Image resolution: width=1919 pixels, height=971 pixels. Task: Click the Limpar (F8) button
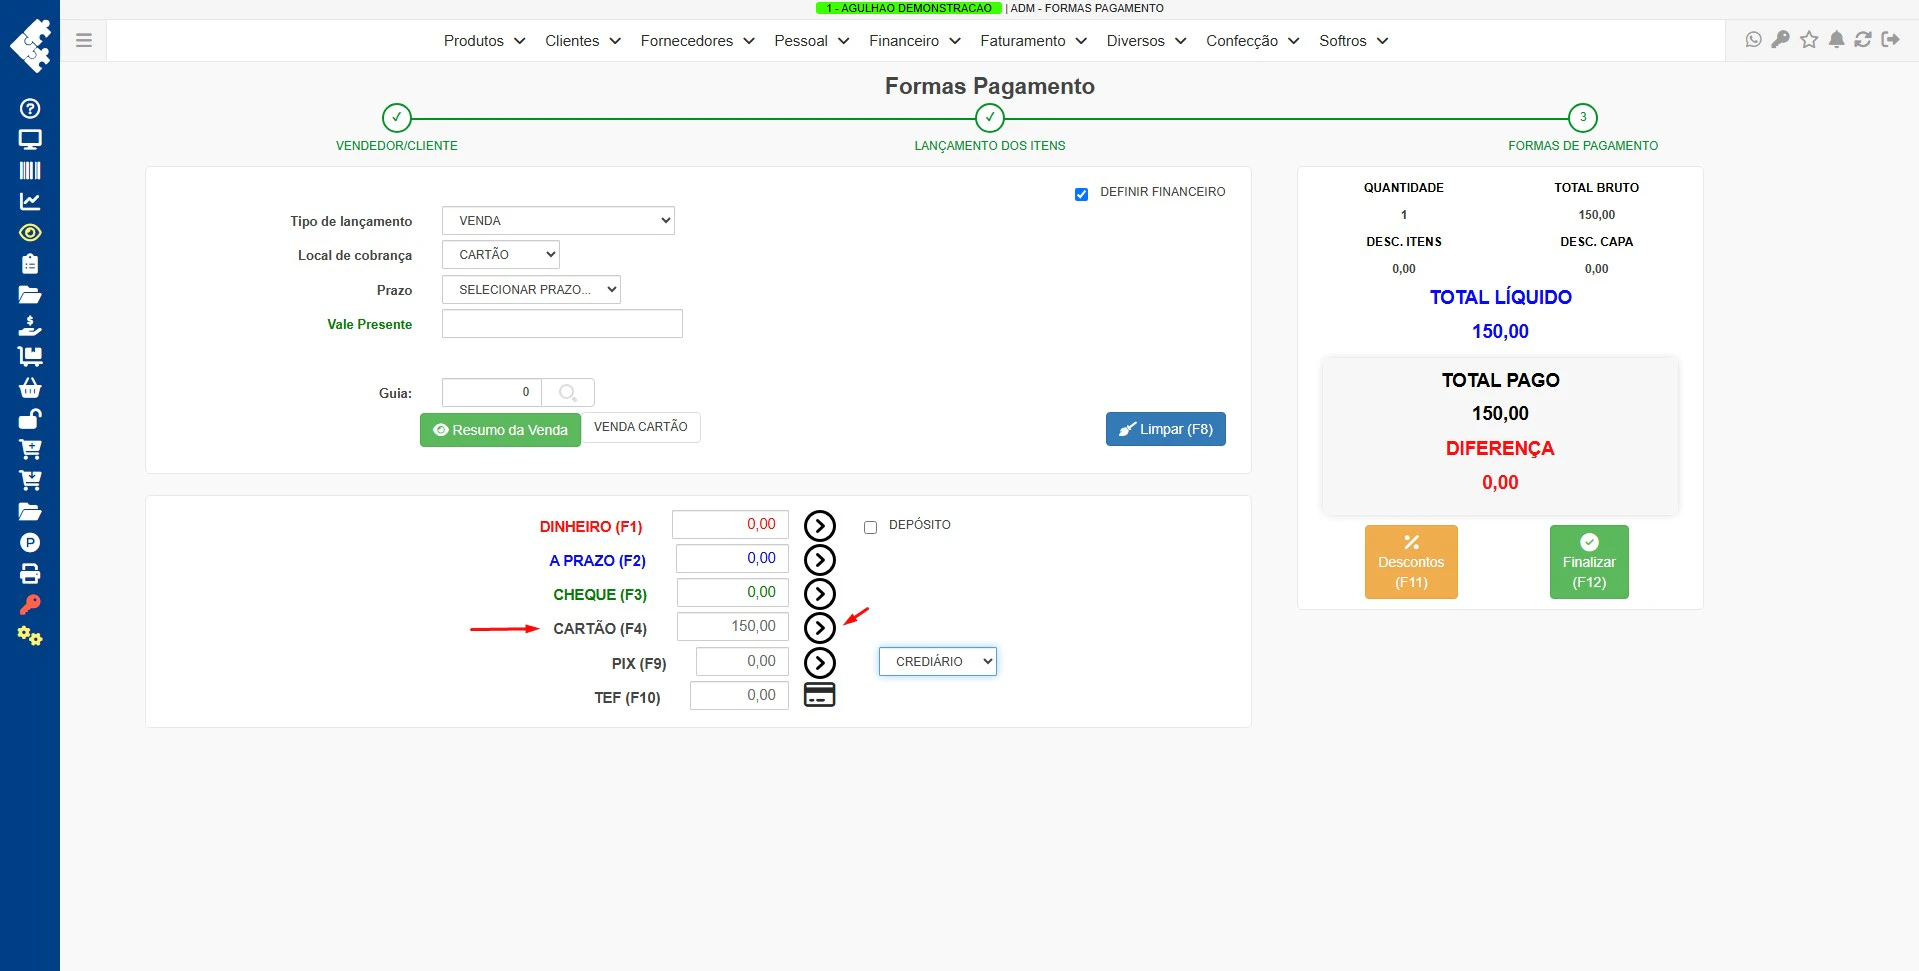(x=1166, y=429)
